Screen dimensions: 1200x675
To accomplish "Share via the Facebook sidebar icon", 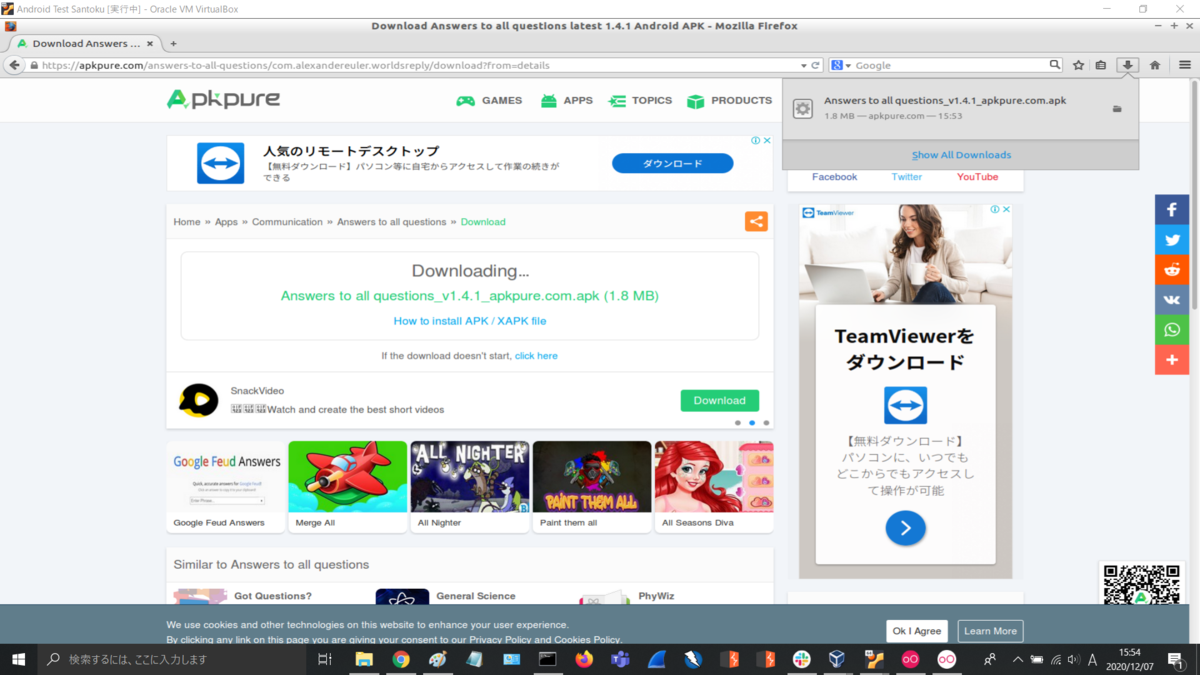I will pyautogui.click(x=1172, y=210).
